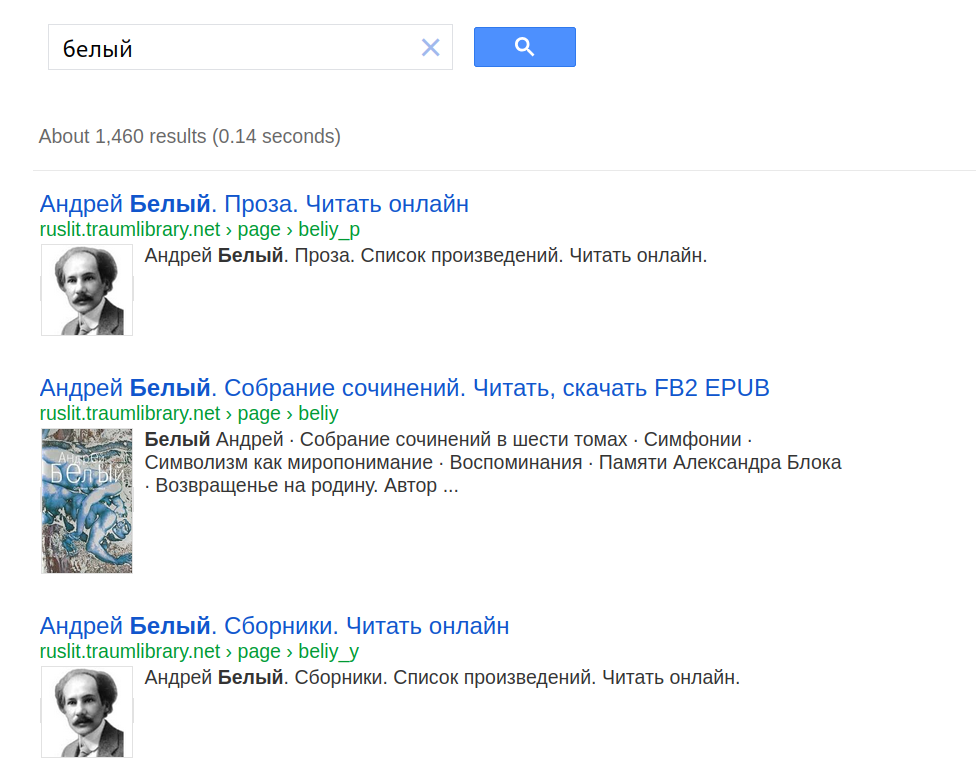Viewport: 976px width, 782px height.
Task: Click the search field containing 'белый'
Action: (235, 48)
